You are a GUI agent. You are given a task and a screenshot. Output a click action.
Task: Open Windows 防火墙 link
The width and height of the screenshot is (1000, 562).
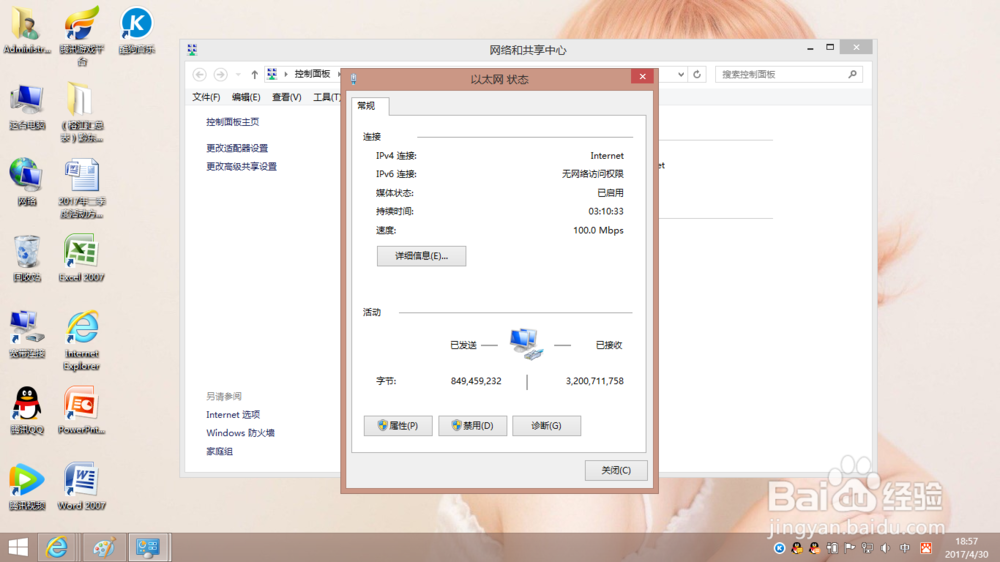tap(240, 433)
